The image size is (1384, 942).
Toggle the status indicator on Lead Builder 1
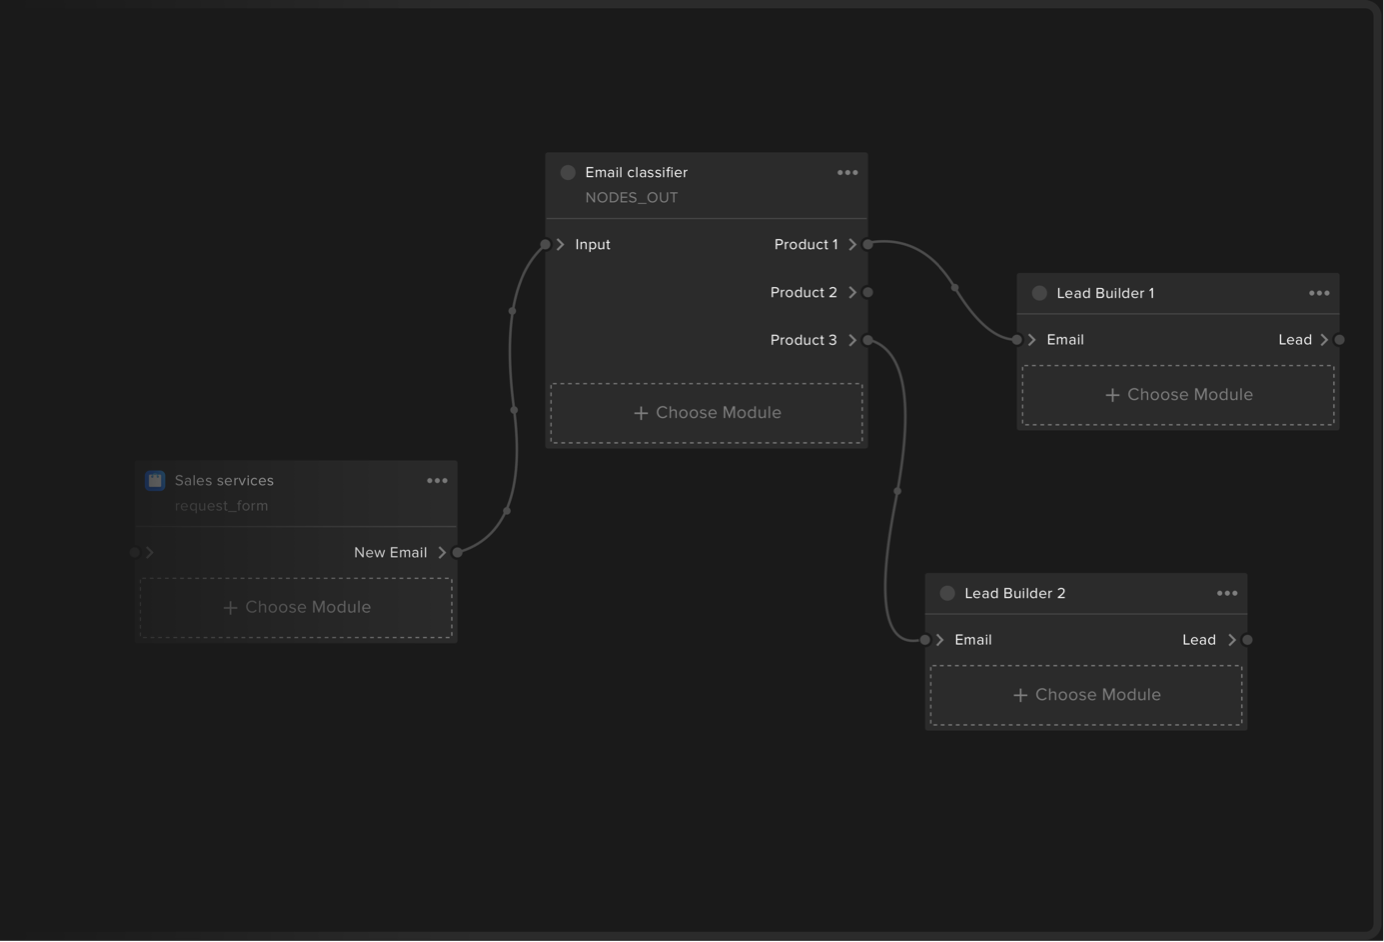1038,293
